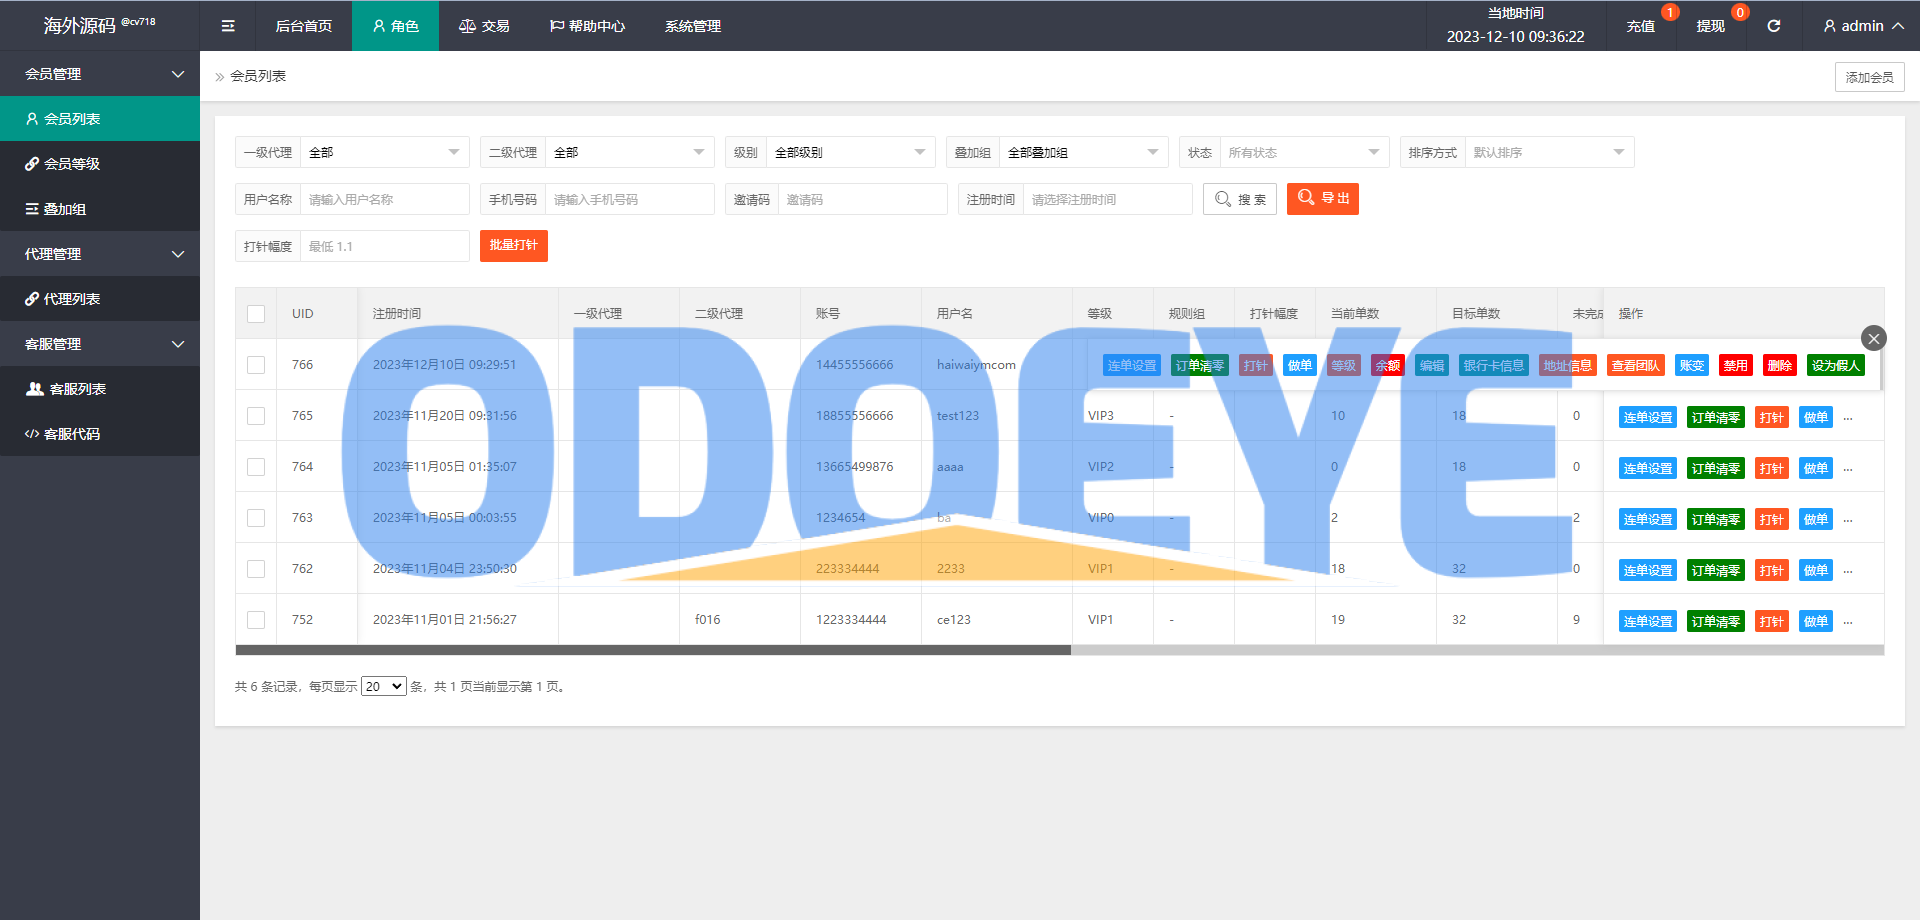1920x920 pixels.
Task: Click the orange 导出 export button
Action: pyautogui.click(x=1322, y=199)
